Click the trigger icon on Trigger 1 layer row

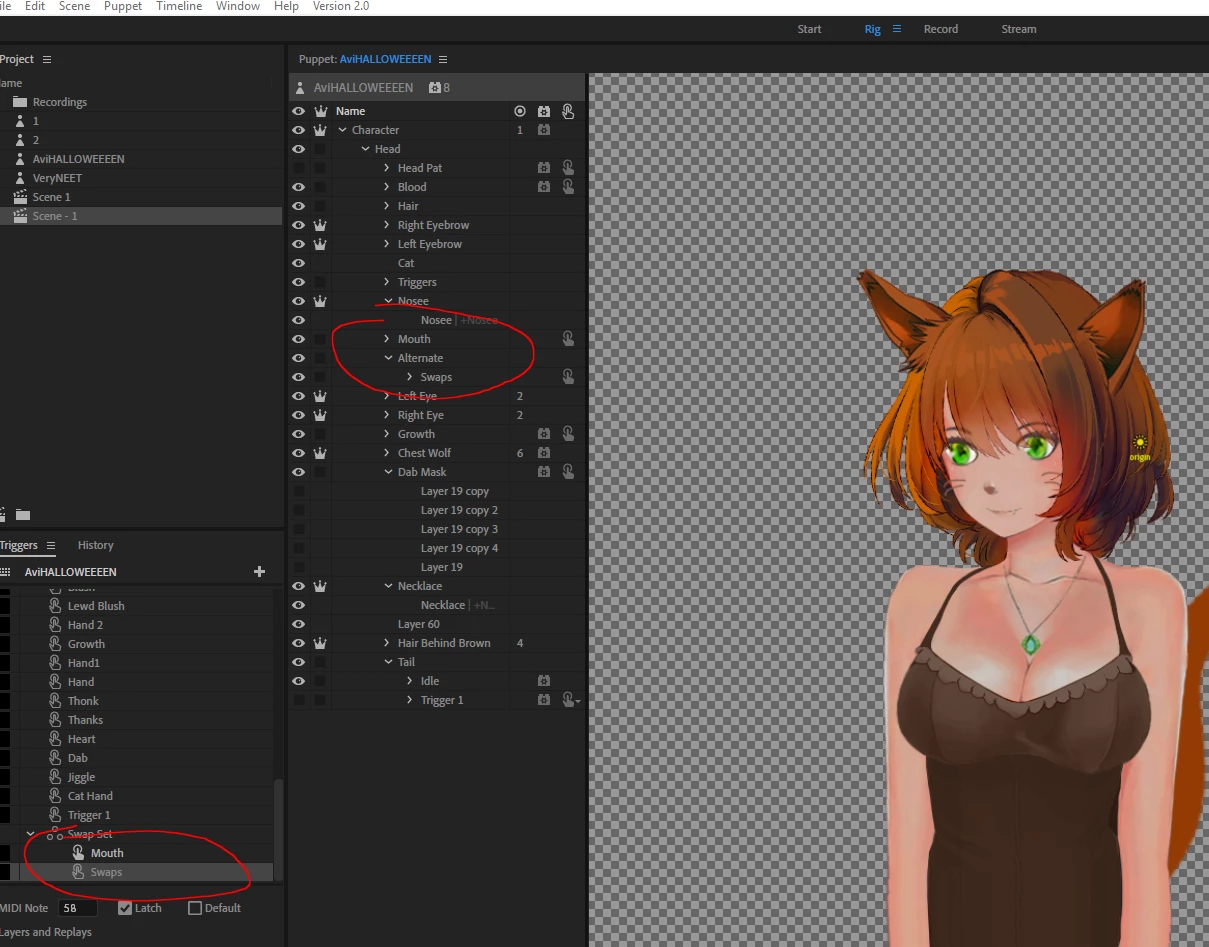tap(568, 700)
